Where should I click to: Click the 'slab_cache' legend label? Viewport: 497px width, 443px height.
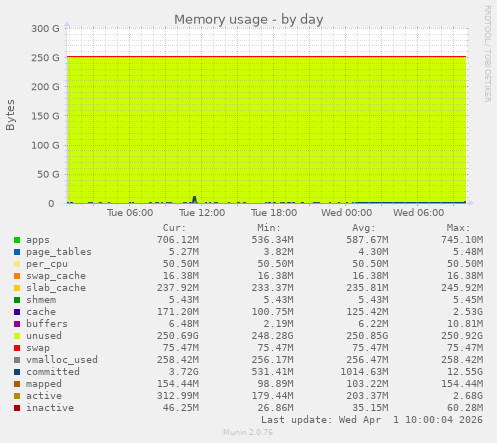56,288
